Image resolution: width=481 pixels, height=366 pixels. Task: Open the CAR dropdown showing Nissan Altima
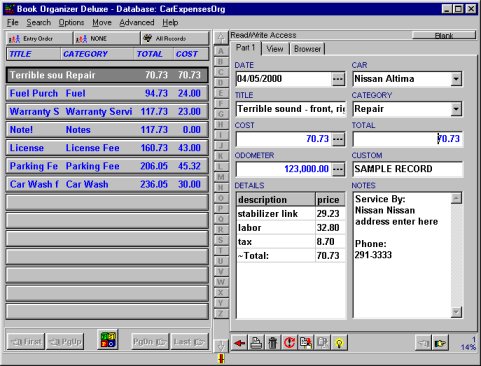456,79
